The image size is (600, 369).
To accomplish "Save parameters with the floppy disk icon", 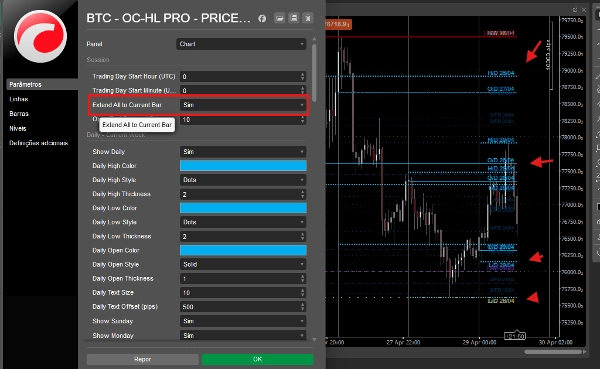I will (x=294, y=18).
